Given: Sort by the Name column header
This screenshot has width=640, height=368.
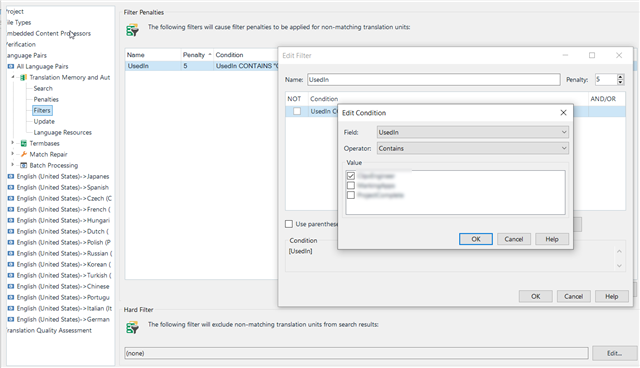Looking at the screenshot, I should click(153, 55).
